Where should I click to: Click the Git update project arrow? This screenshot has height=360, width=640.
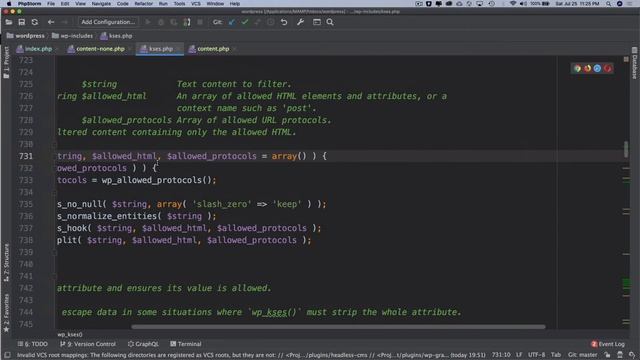coord(232,22)
